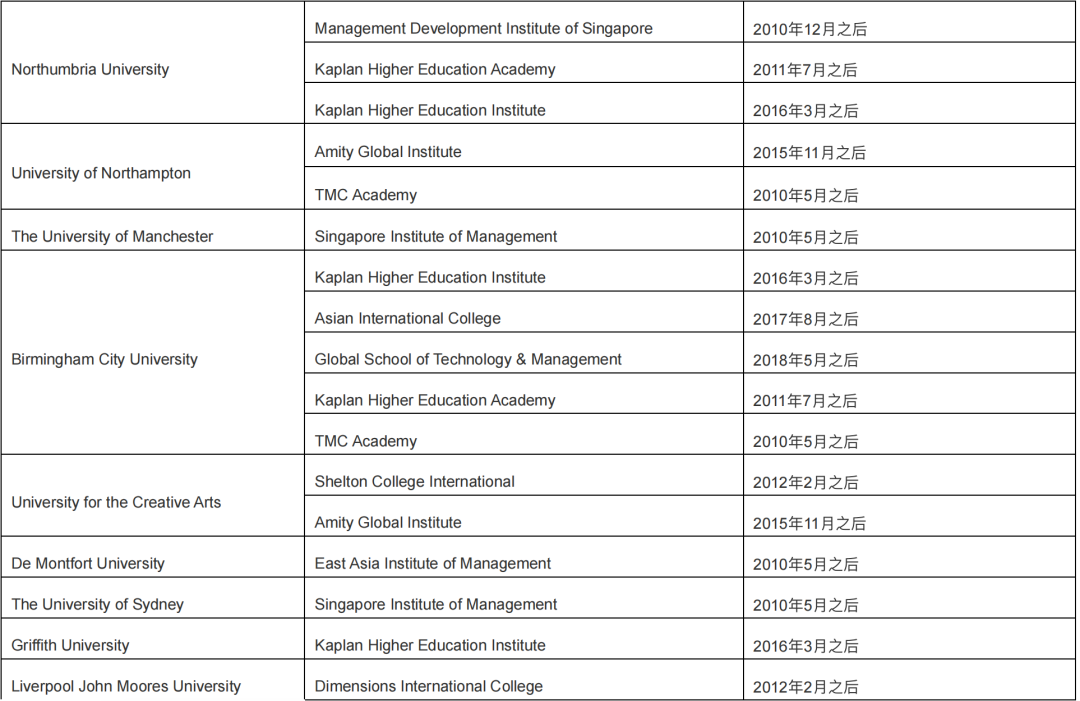
Task: Select the date beside Dimensions International College
Action: (805, 687)
